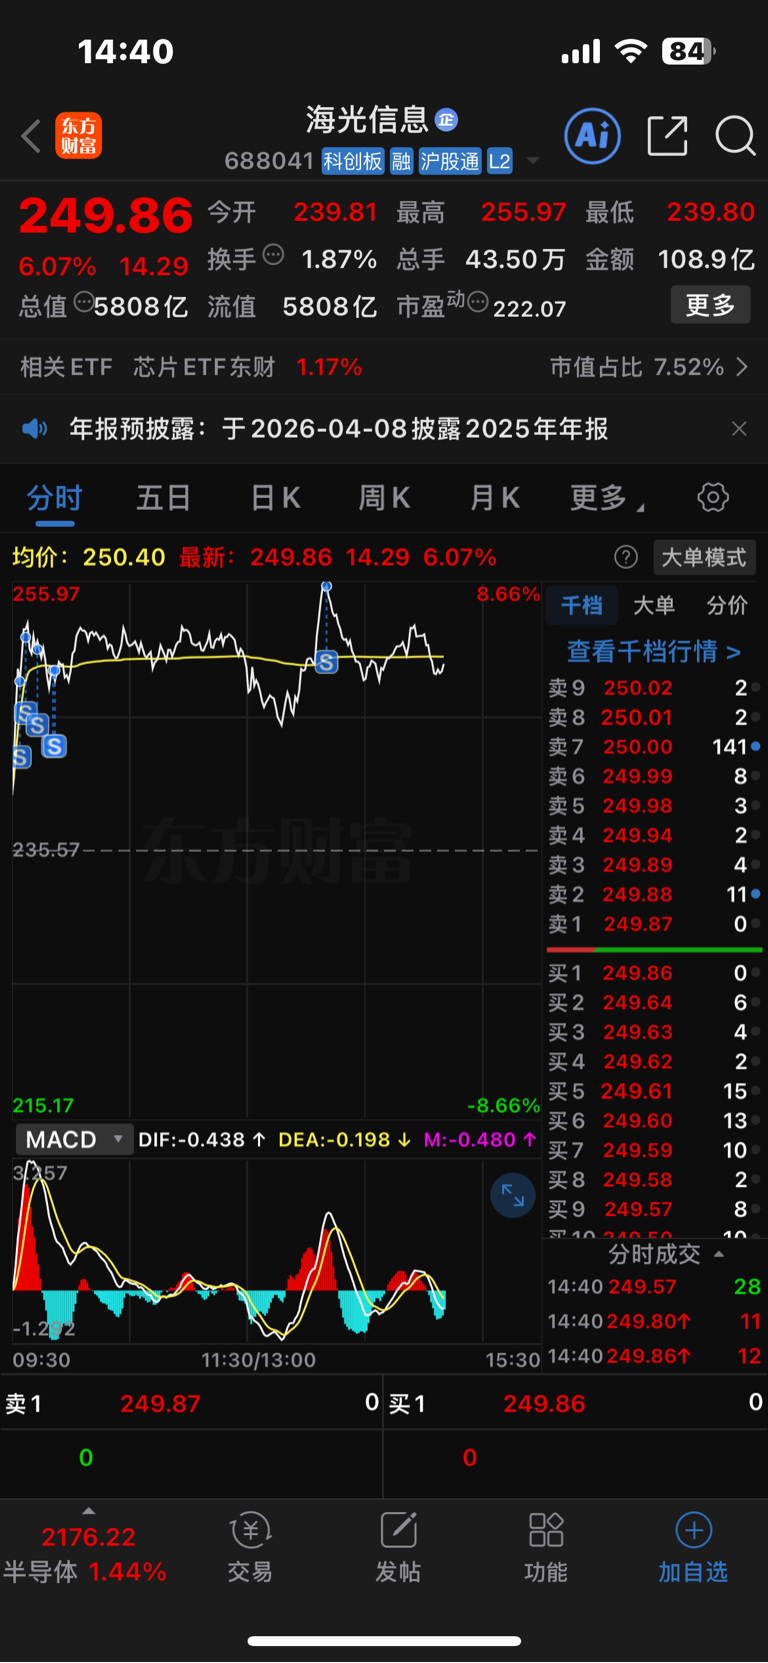Tap the bottom 卖1 249.87 quote
Image resolution: width=768 pixels, height=1663 pixels.
[x=192, y=1404]
